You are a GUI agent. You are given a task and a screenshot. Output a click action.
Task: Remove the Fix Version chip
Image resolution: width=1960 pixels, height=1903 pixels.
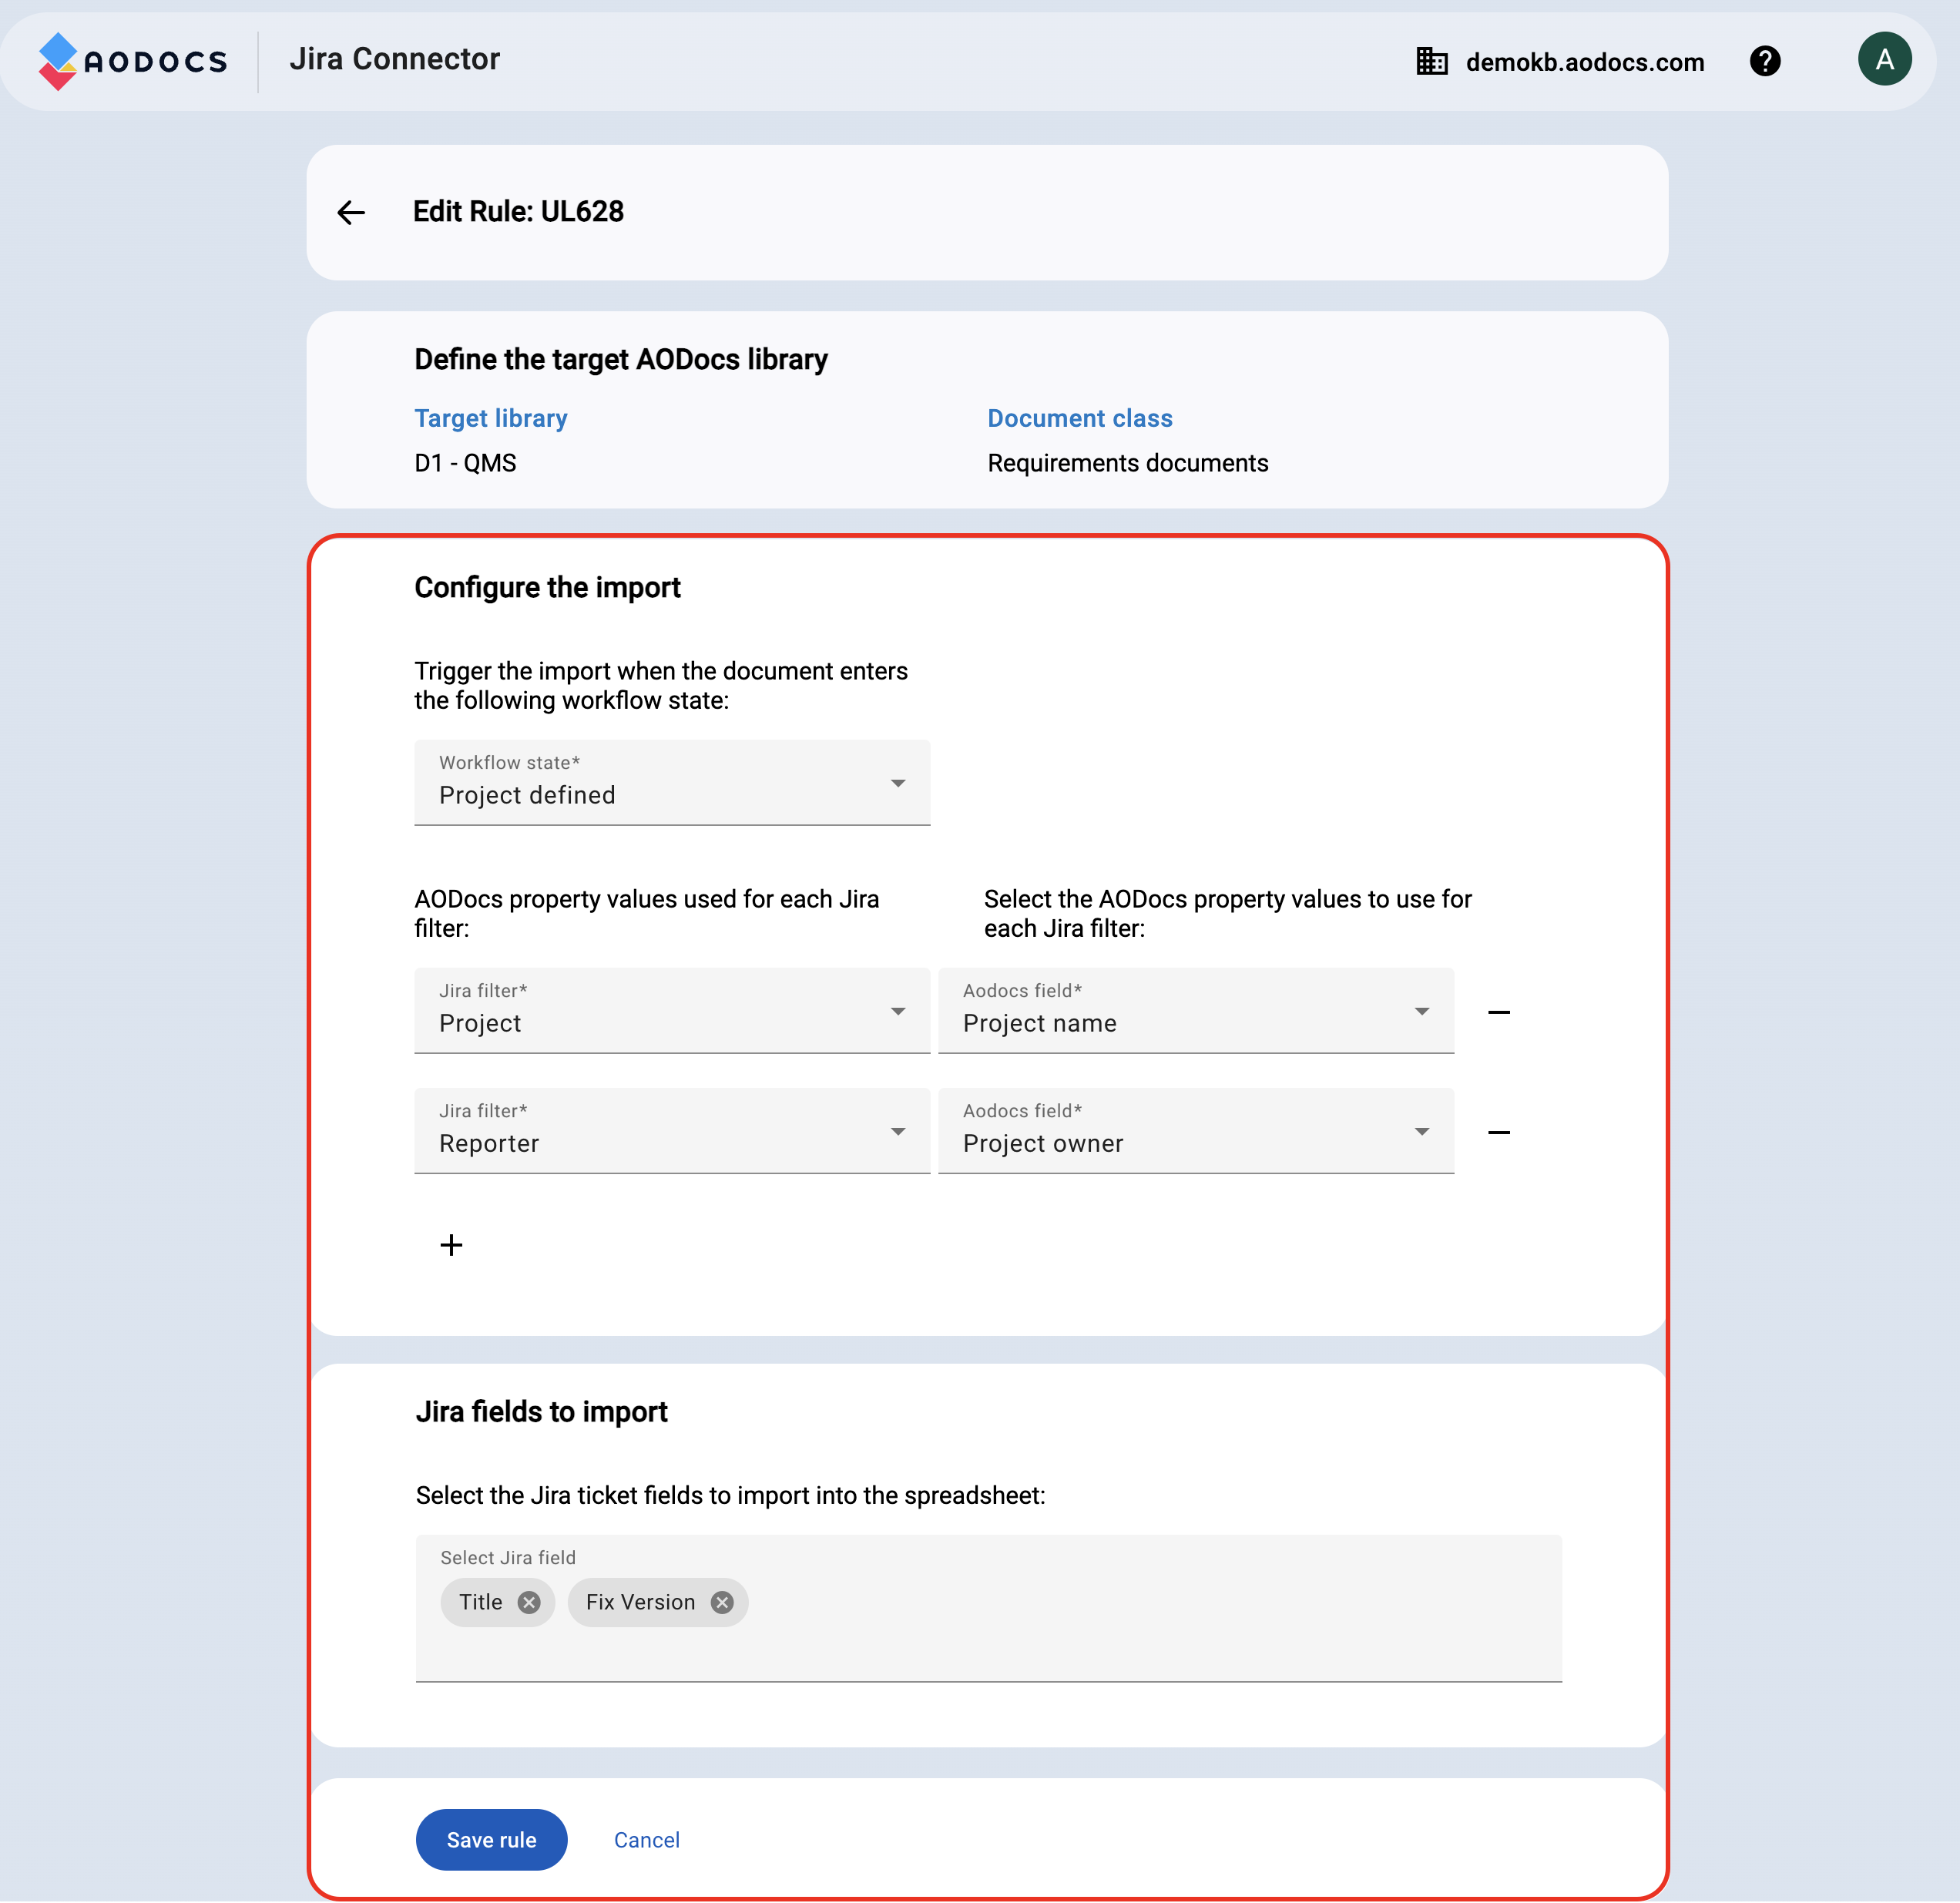coord(722,1602)
